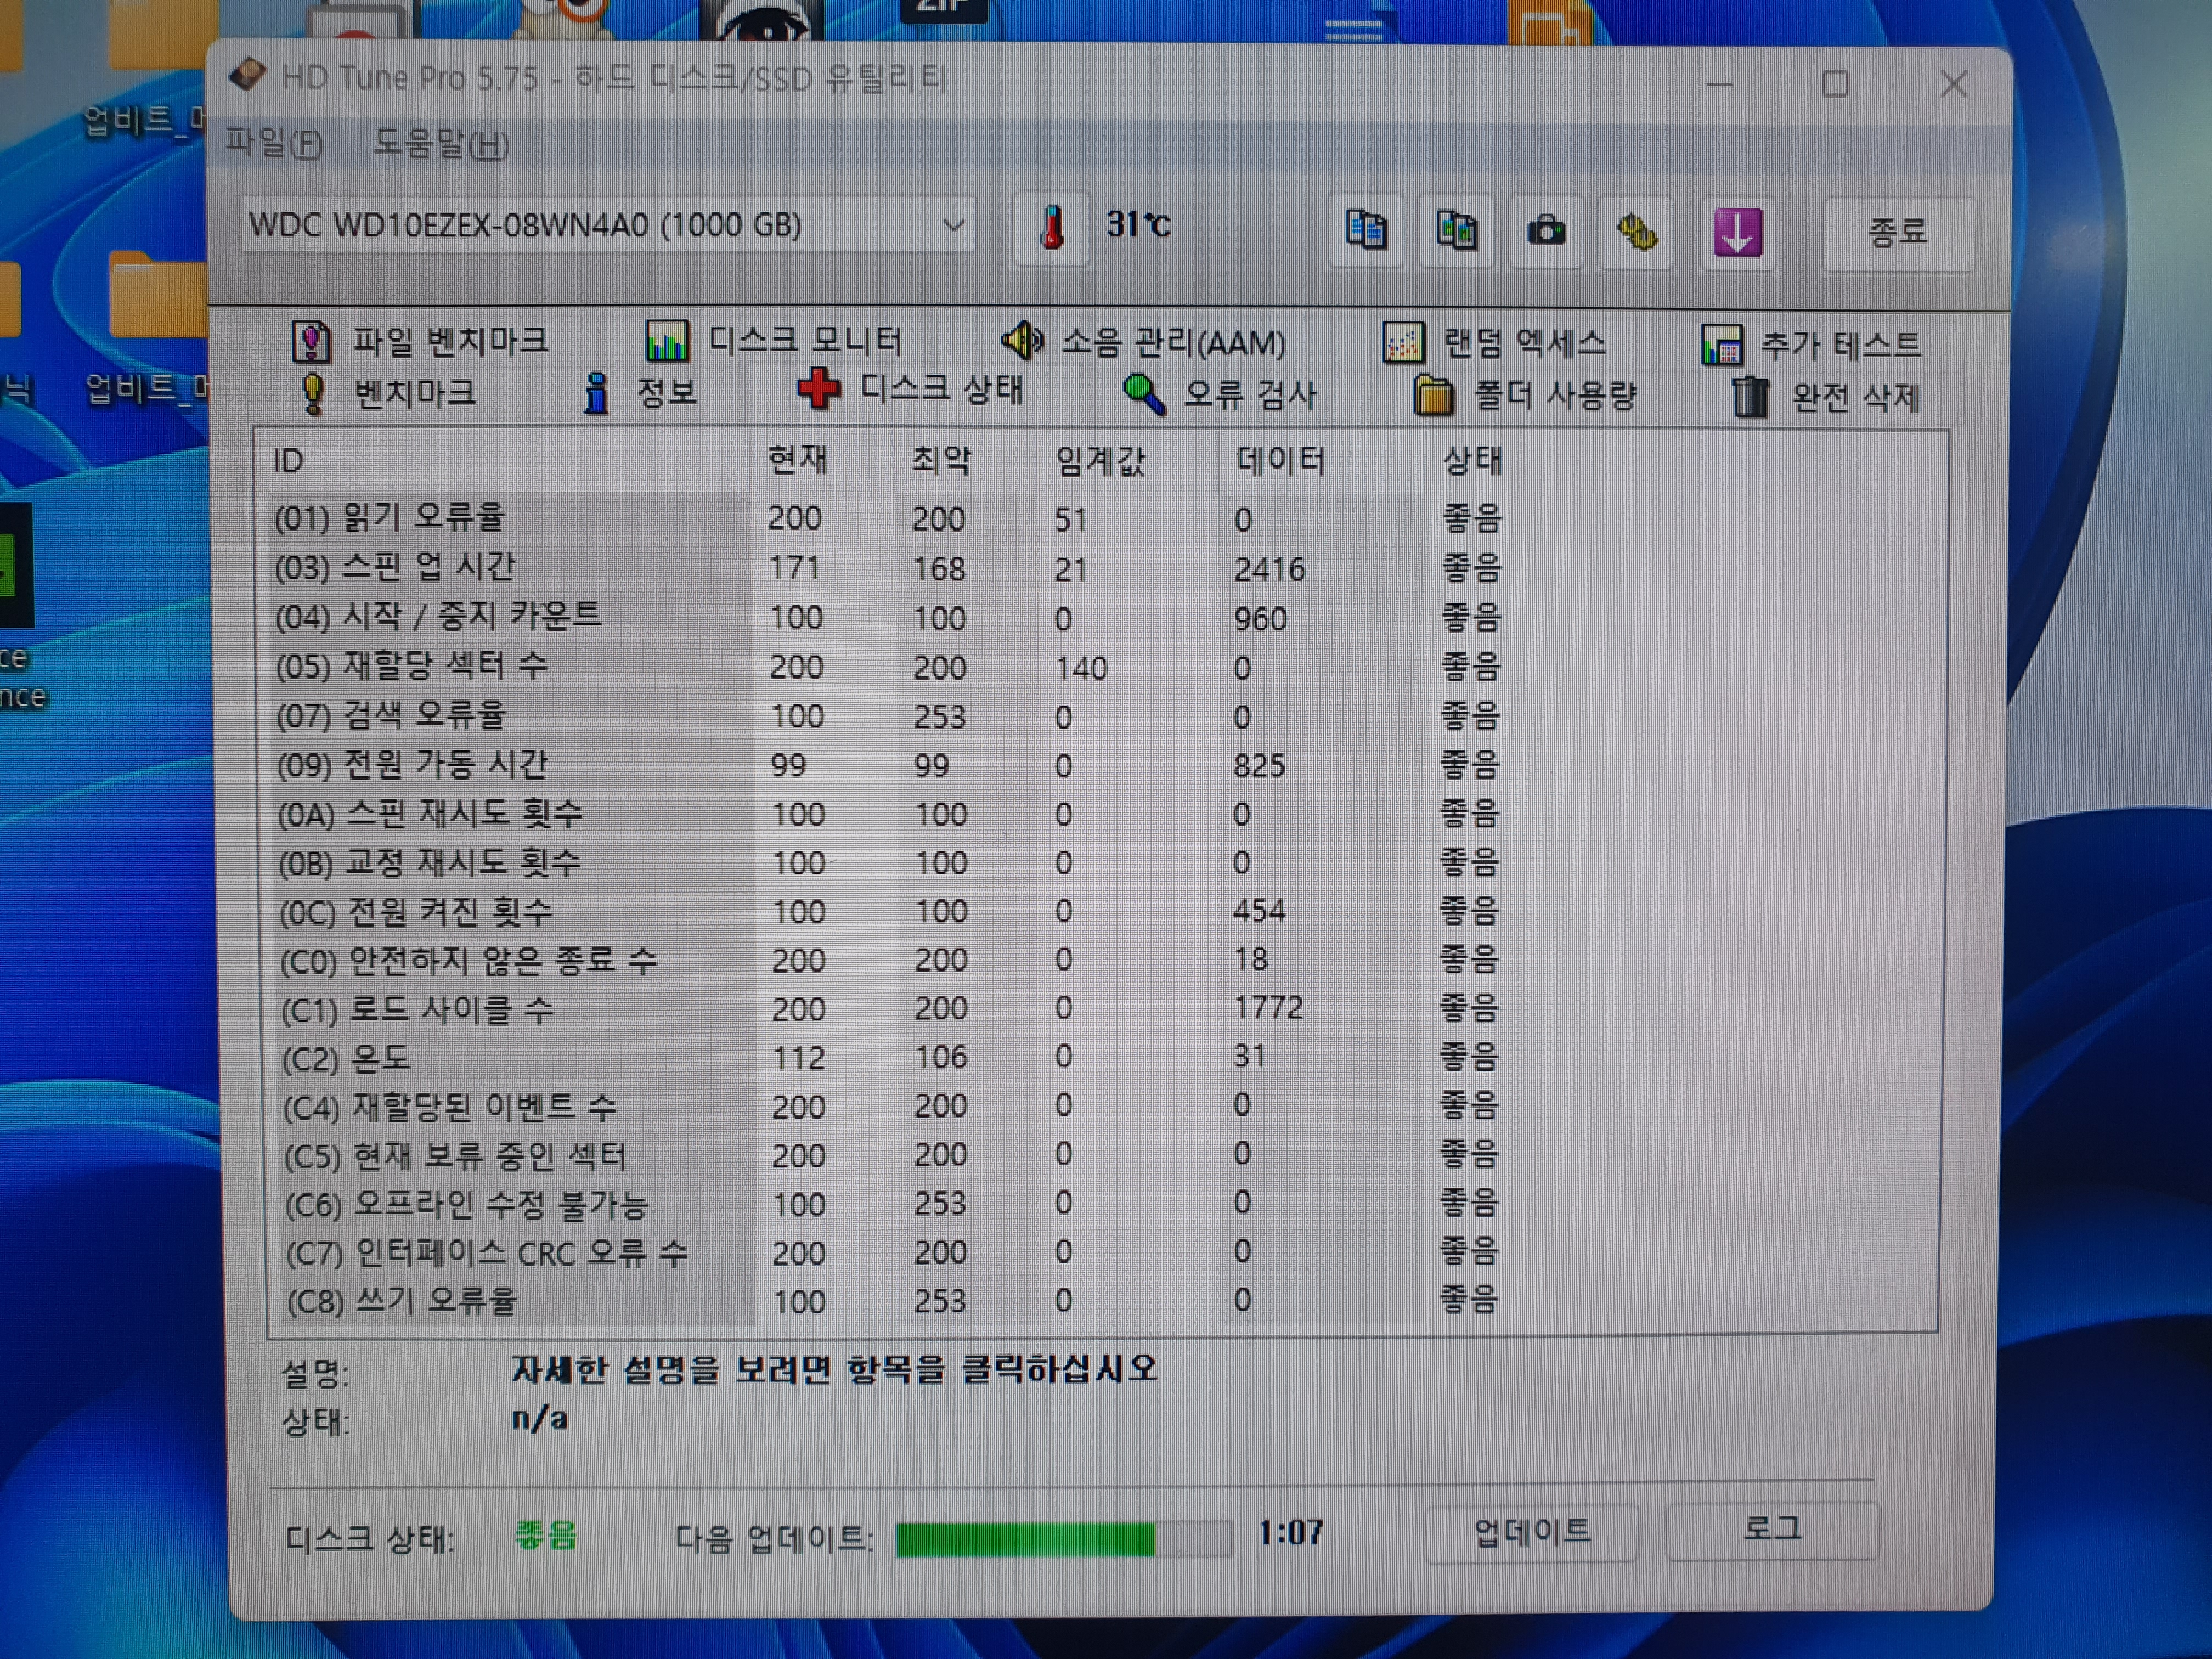The height and width of the screenshot is (1659, 2212).
Task: Open the 도움말(H) menu
Action: (x=440, y=145)
